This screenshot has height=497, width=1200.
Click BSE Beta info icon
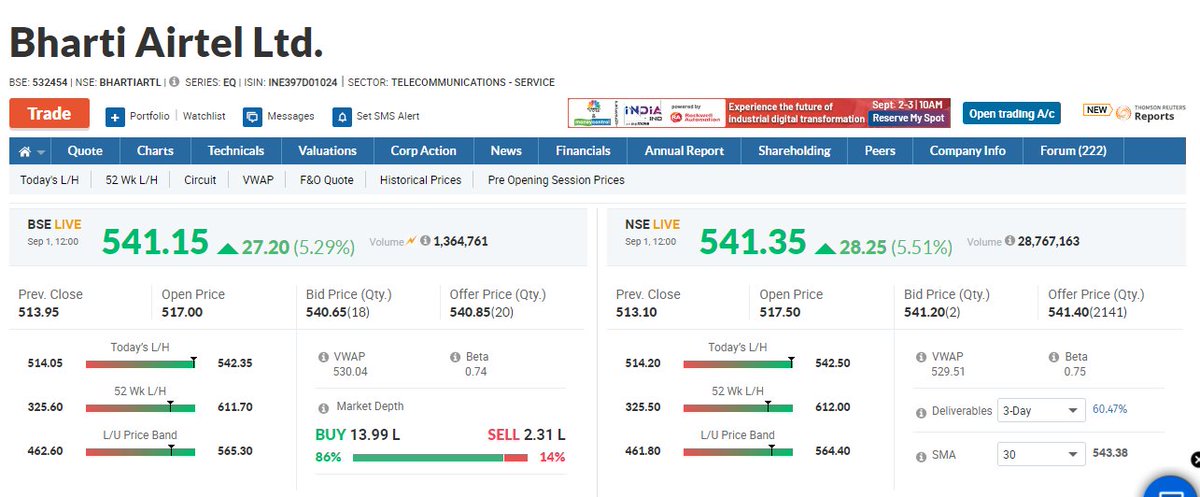[x=455, y=357]
